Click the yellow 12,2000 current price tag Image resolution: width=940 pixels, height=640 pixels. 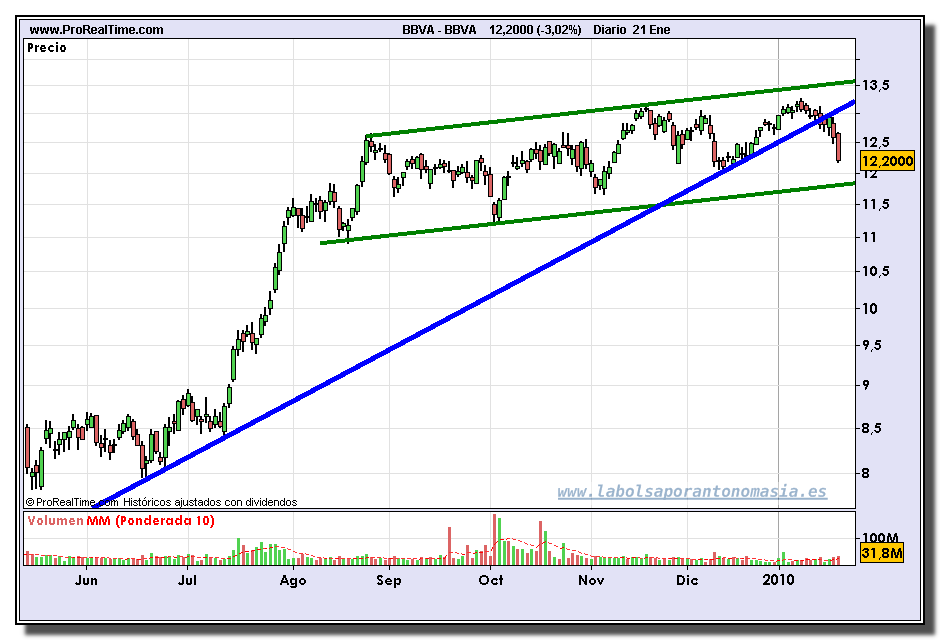tap(887, 161)
